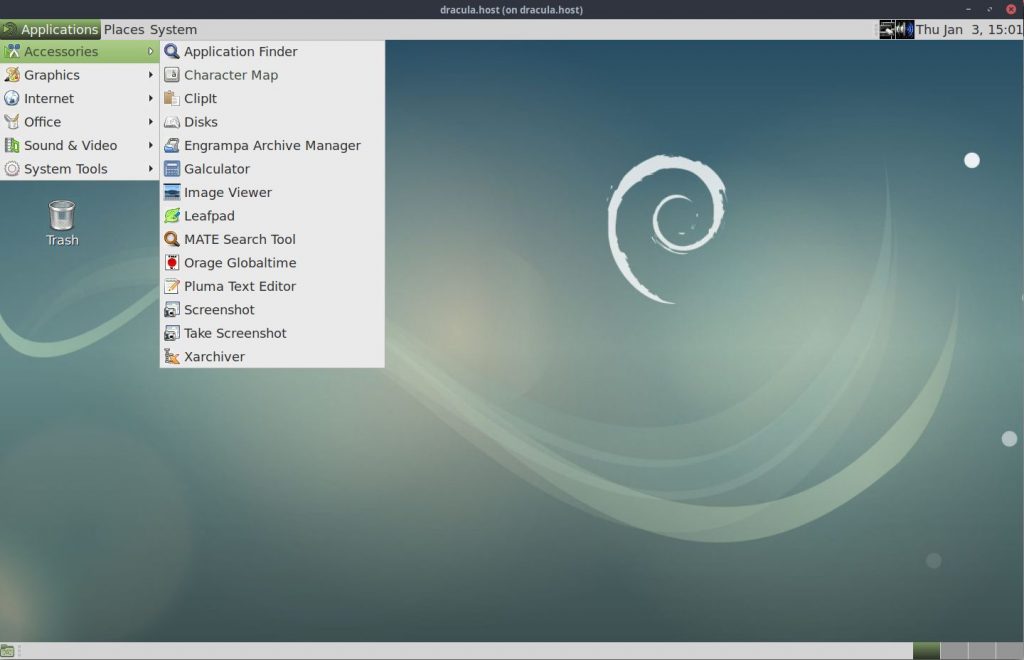Launch Engrampa Archive Manager
The width and height of the screenshot is (1024, 660).
[x=272, y=146]
